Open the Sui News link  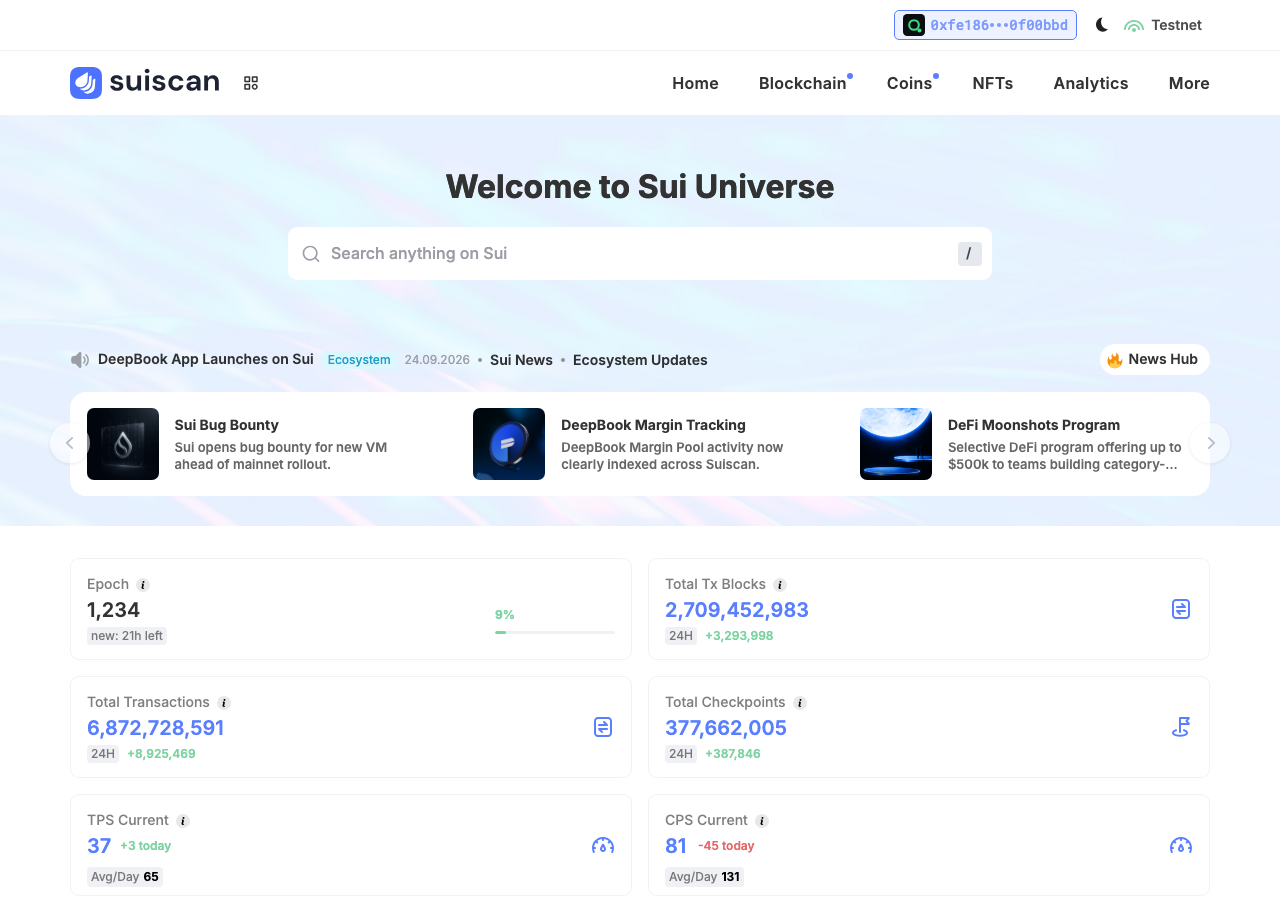(x=521, y=360)
